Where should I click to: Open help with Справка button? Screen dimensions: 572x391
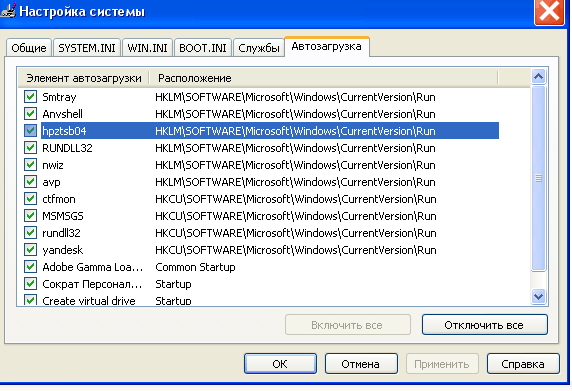pyautogui.click(x=523, y=364)
